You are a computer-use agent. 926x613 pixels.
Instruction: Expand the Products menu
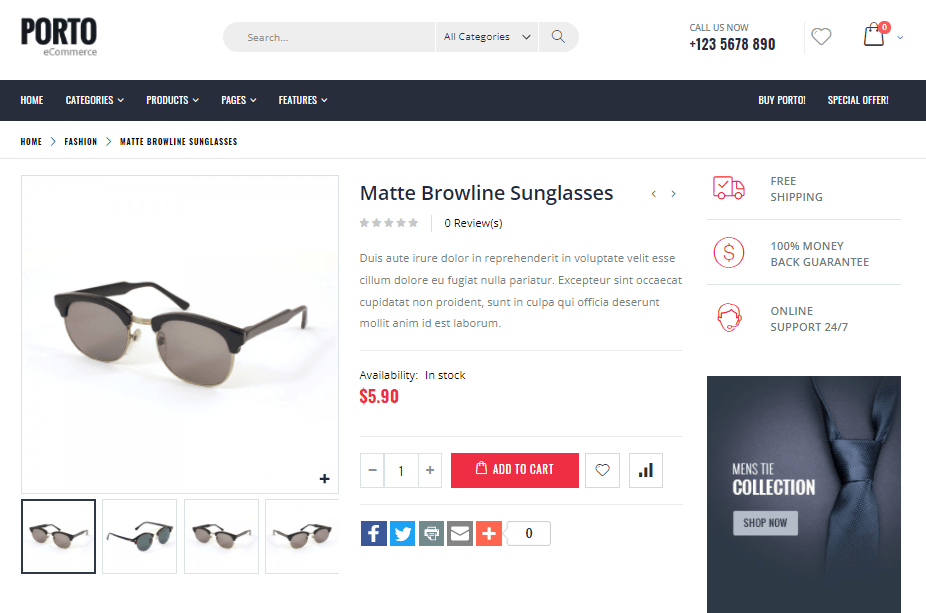tap(172, 100)
